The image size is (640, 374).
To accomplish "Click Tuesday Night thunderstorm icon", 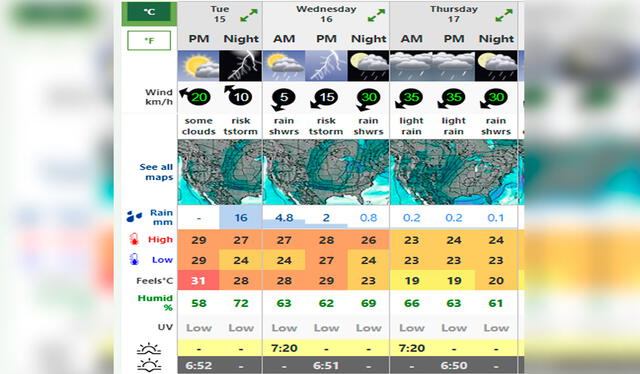I will coord(241,66).
